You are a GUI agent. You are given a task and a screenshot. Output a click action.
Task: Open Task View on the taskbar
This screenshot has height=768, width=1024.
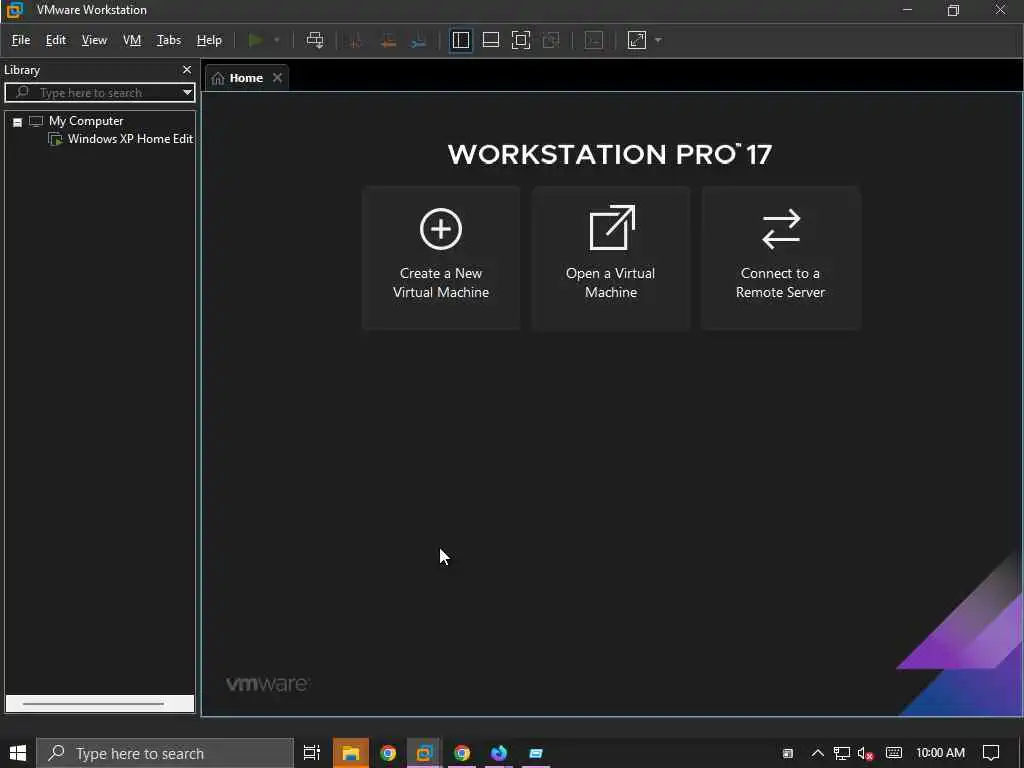pyautogui.click(x=312, y=753)
